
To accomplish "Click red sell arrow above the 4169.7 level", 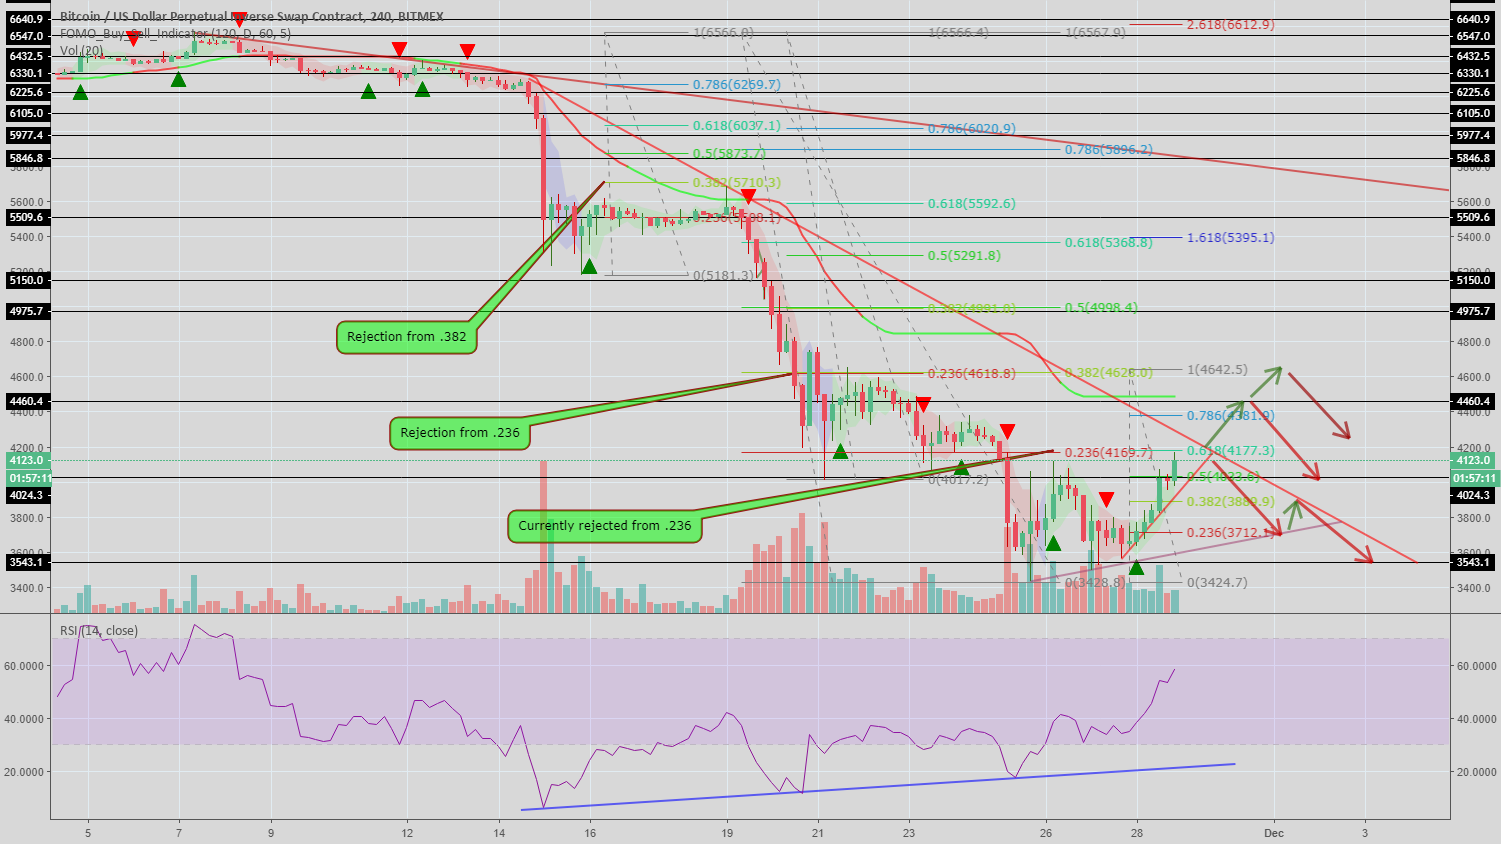I will coord(1007,432).
